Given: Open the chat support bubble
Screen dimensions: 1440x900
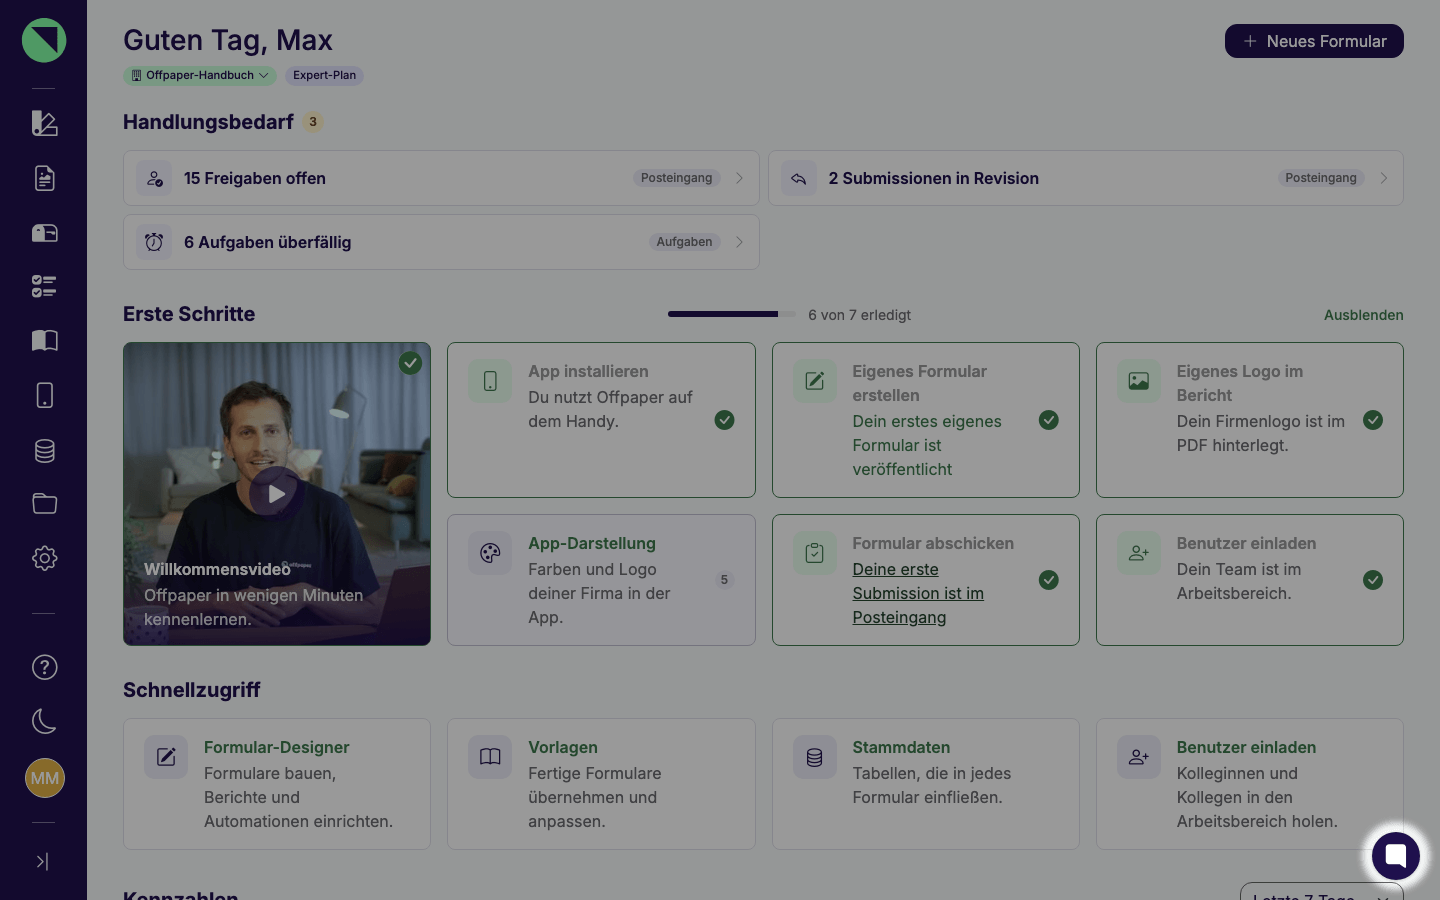Looking at the screenshot, I should tap(1396, 856).
